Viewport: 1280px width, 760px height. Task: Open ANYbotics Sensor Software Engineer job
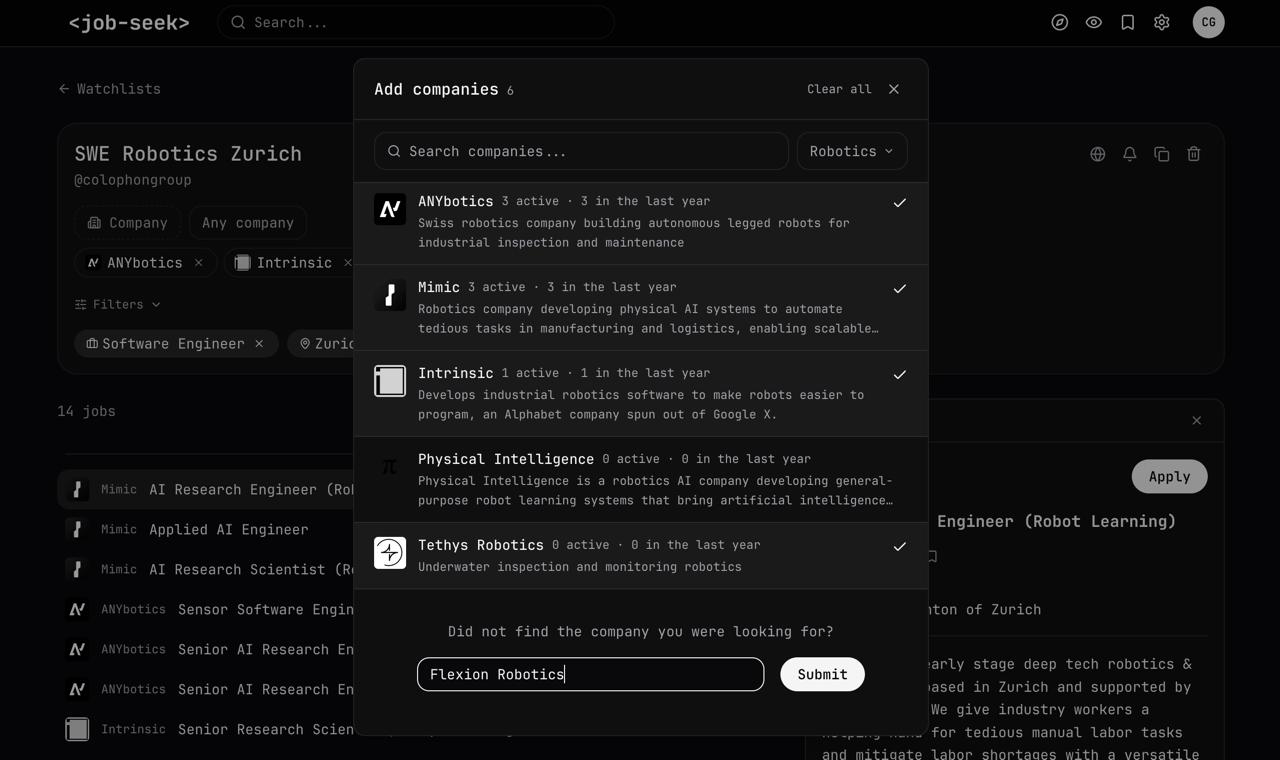206,609
